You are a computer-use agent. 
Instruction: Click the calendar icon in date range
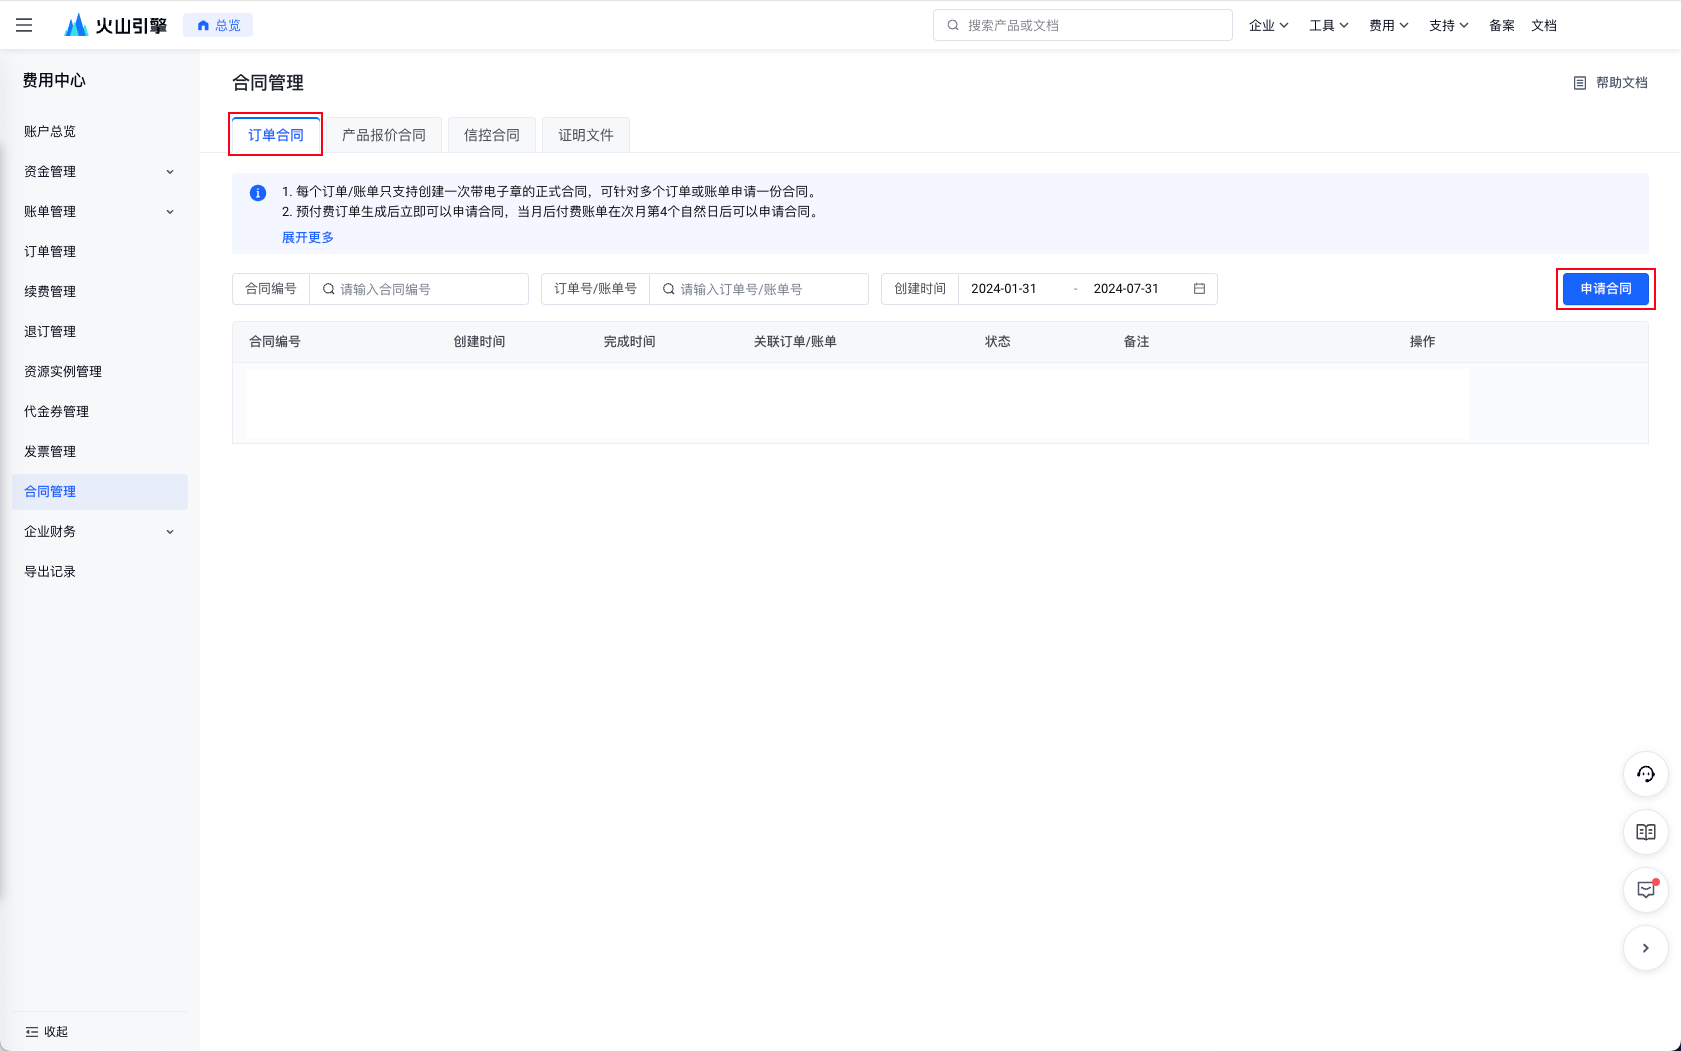pos(1199,289)
